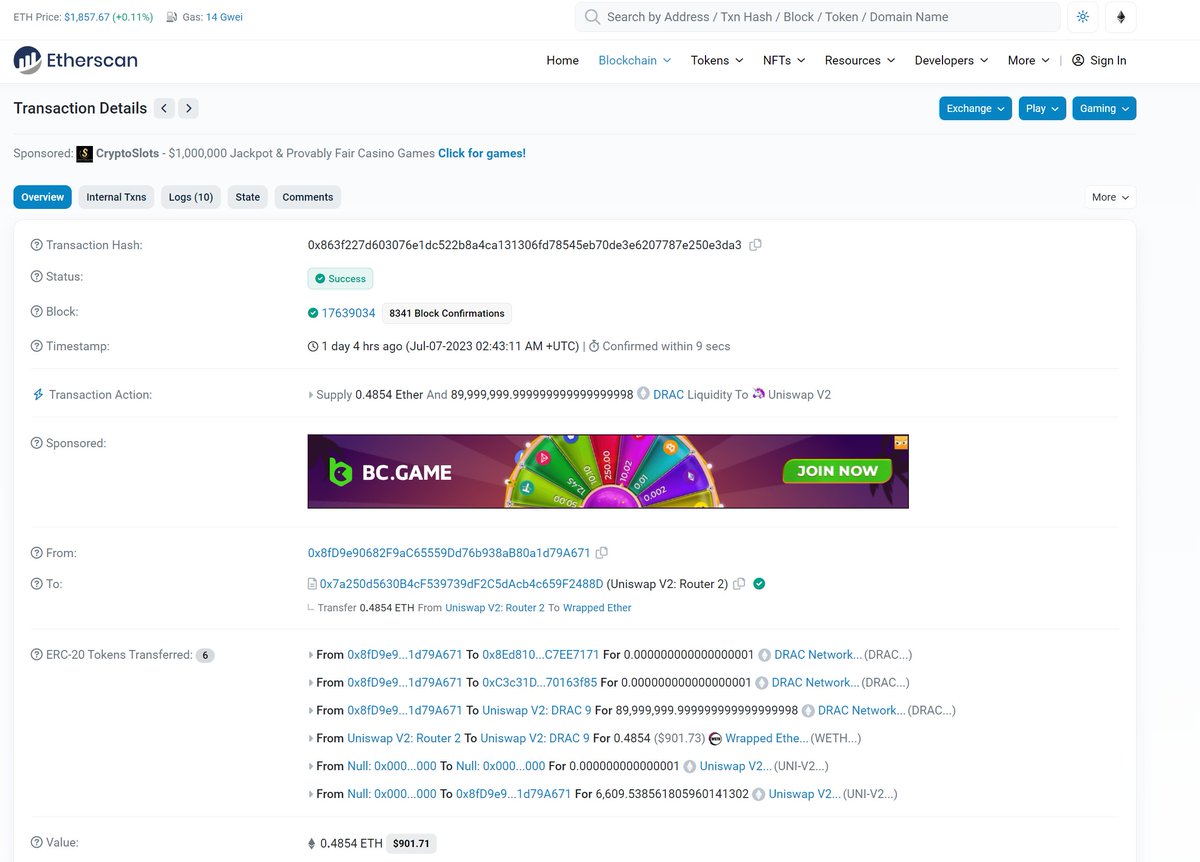Open block 17639034 link

348,313
